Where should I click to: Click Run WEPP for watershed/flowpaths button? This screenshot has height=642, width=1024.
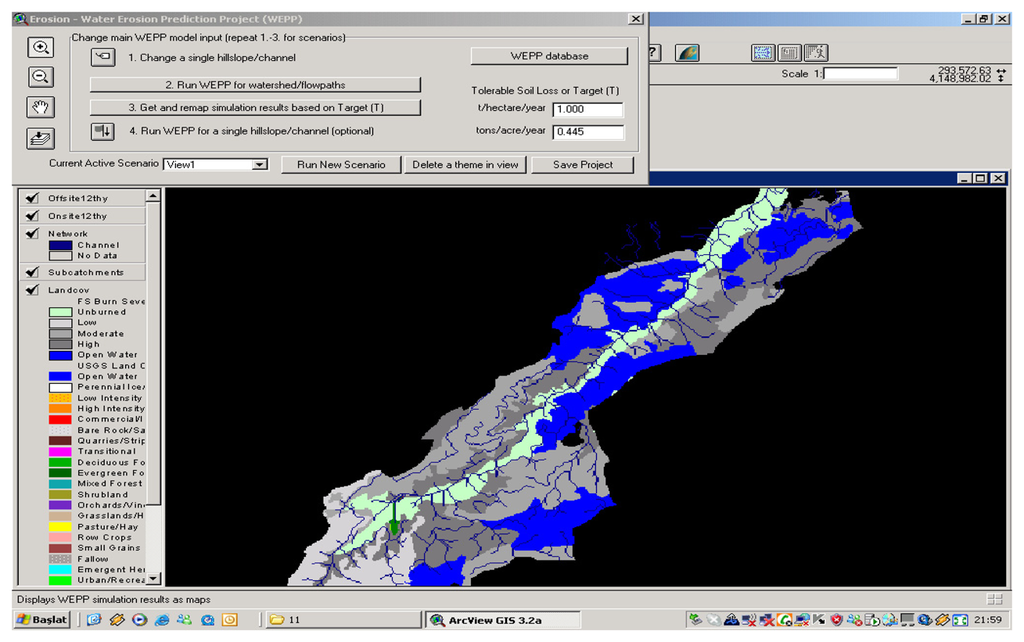coord(255,85)
